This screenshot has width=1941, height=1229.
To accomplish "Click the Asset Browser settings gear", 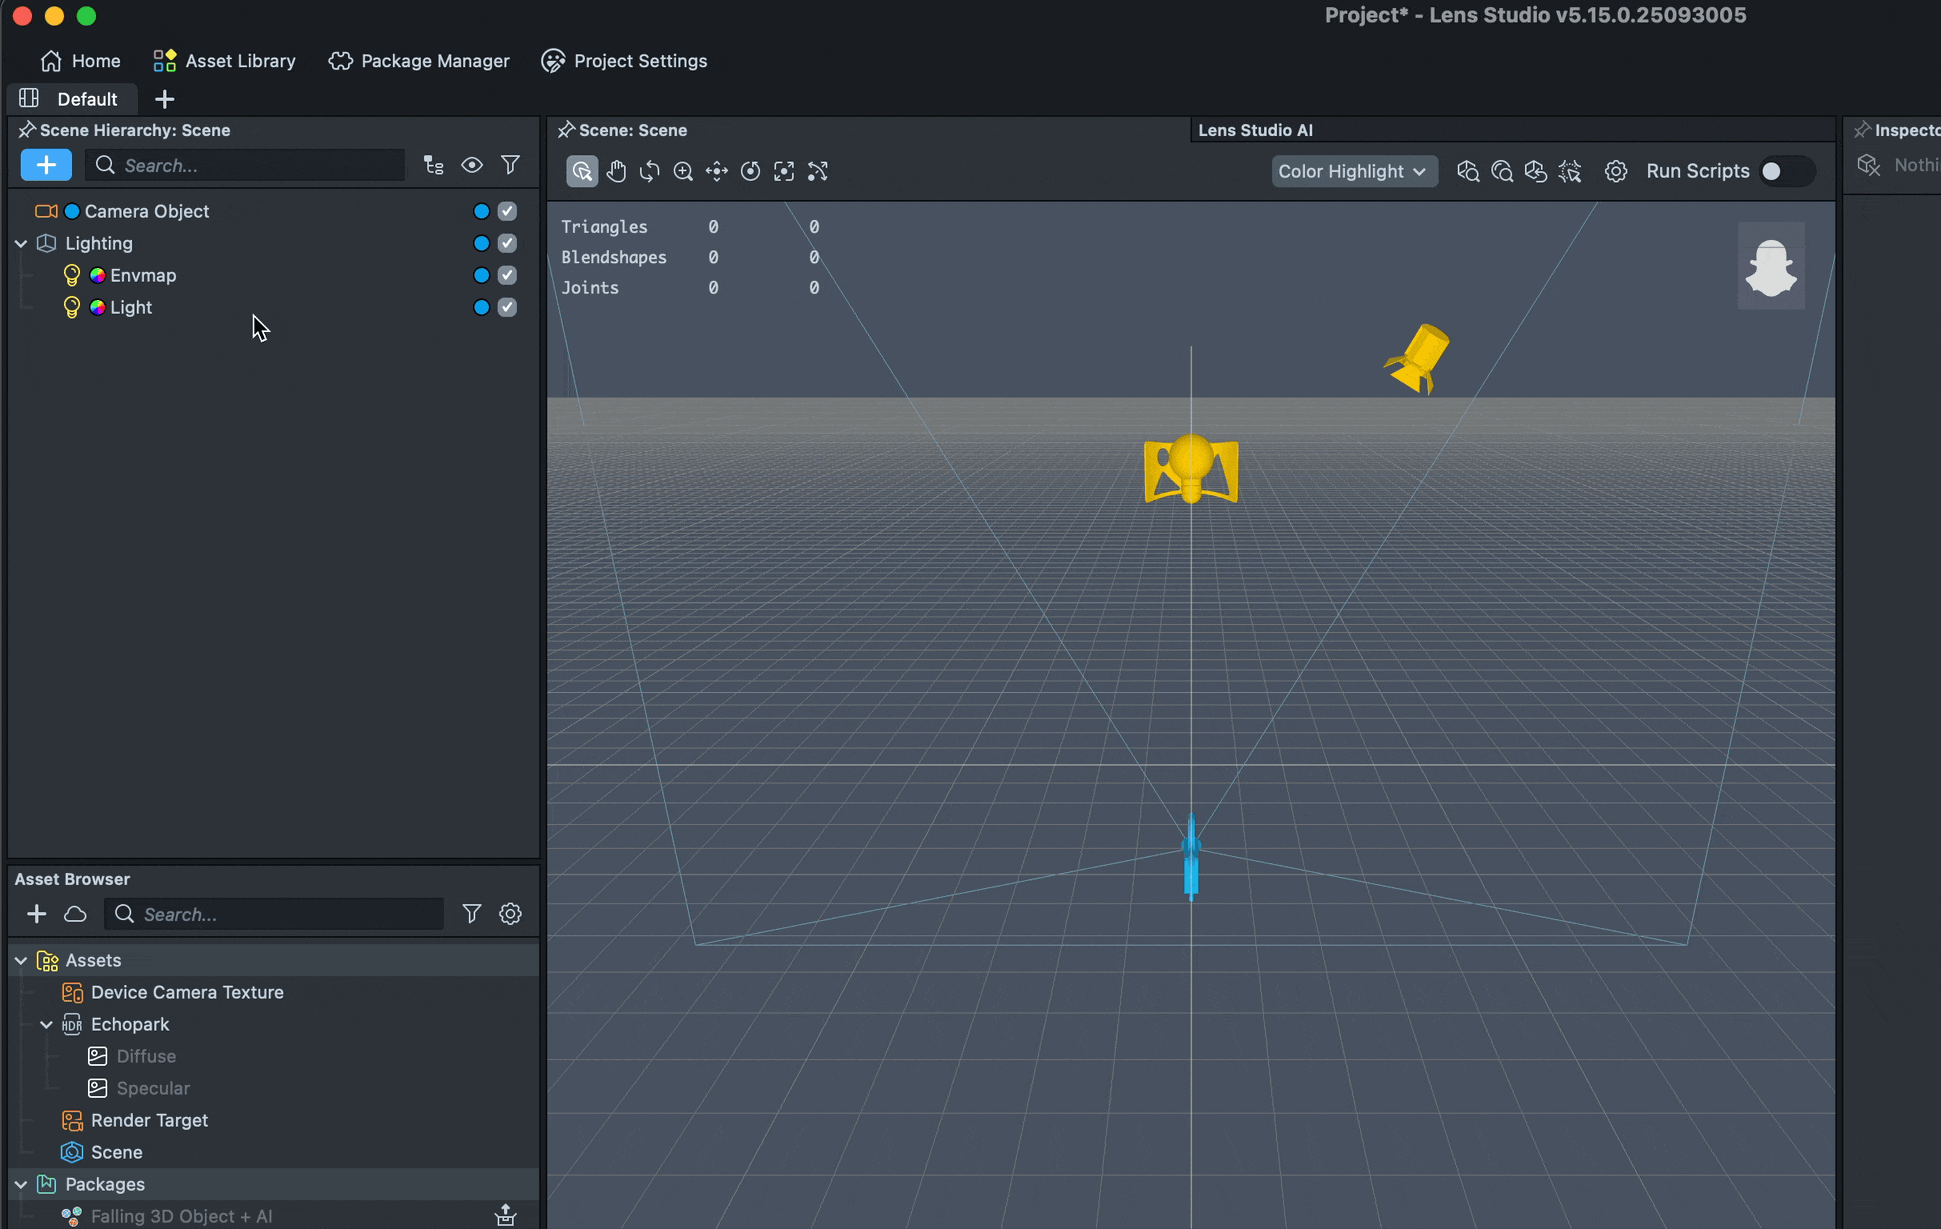I will click(x=510, y=914).
